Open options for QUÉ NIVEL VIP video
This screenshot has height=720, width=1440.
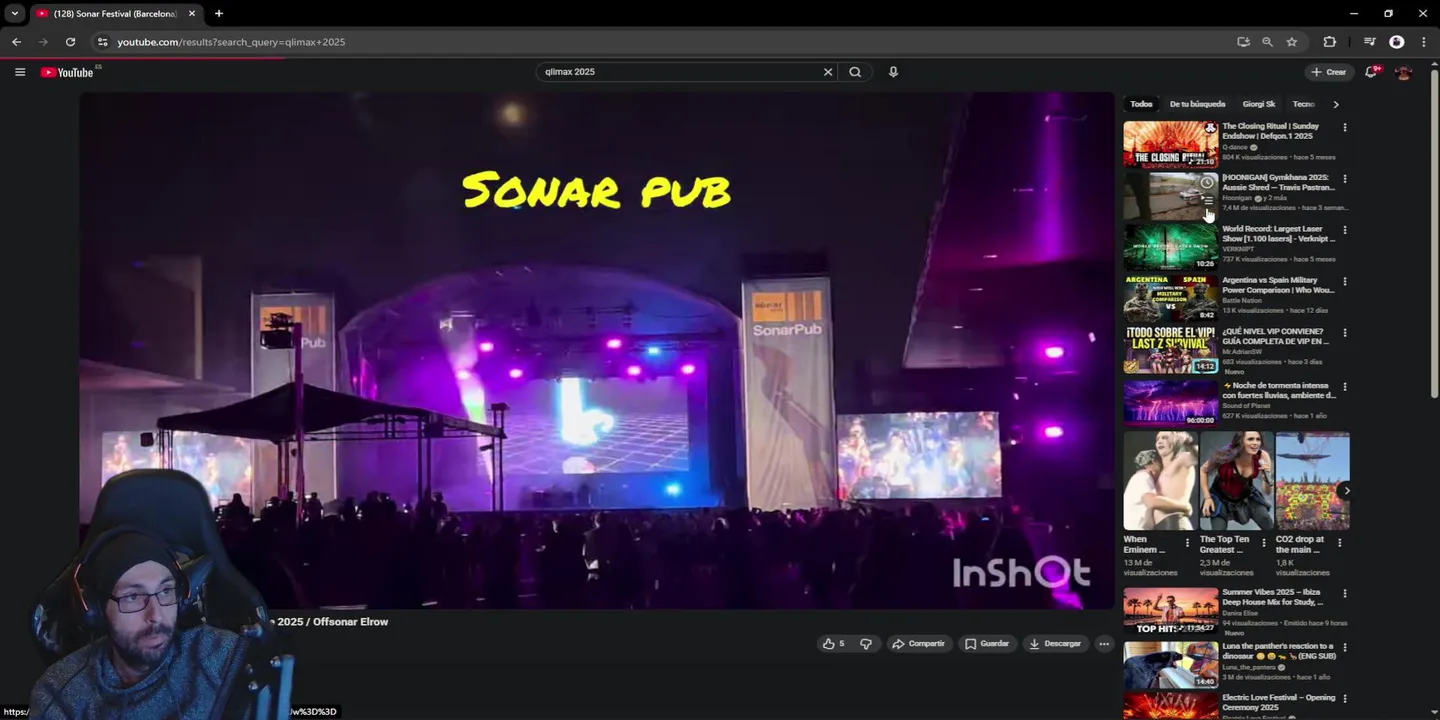click(x=1345, y=333)
